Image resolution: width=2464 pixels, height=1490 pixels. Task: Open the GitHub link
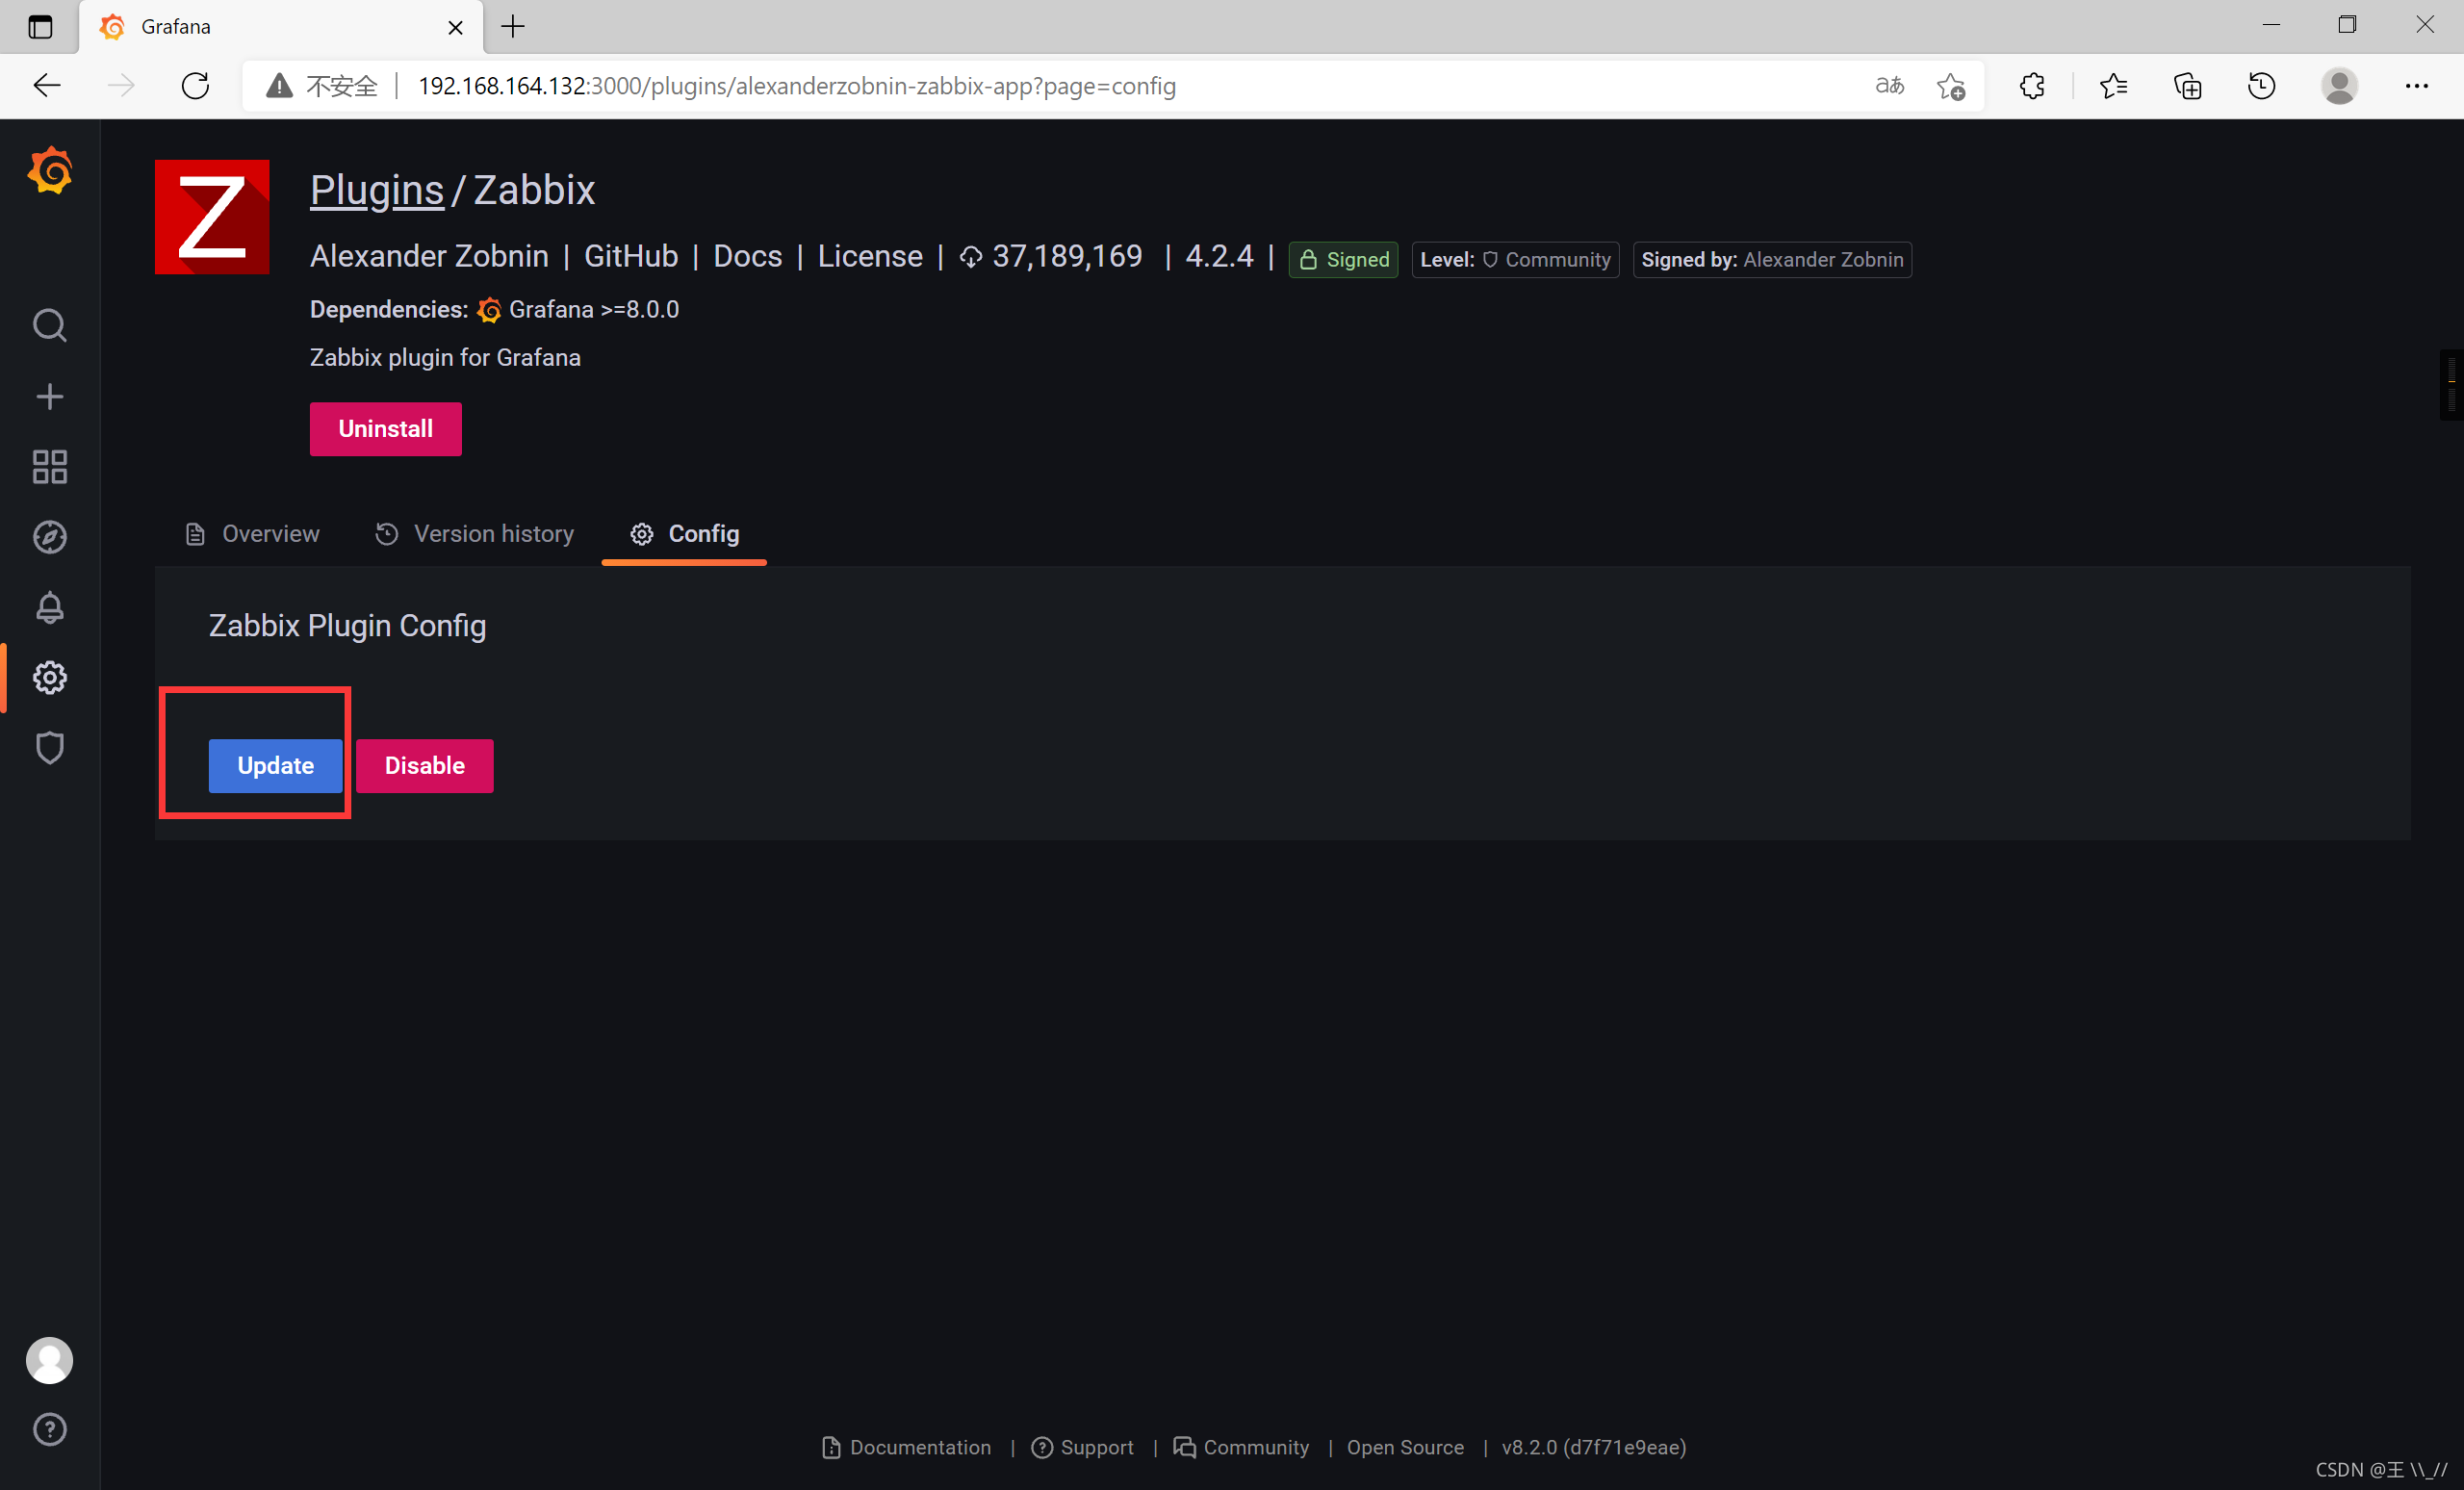[x=631, y=256]
